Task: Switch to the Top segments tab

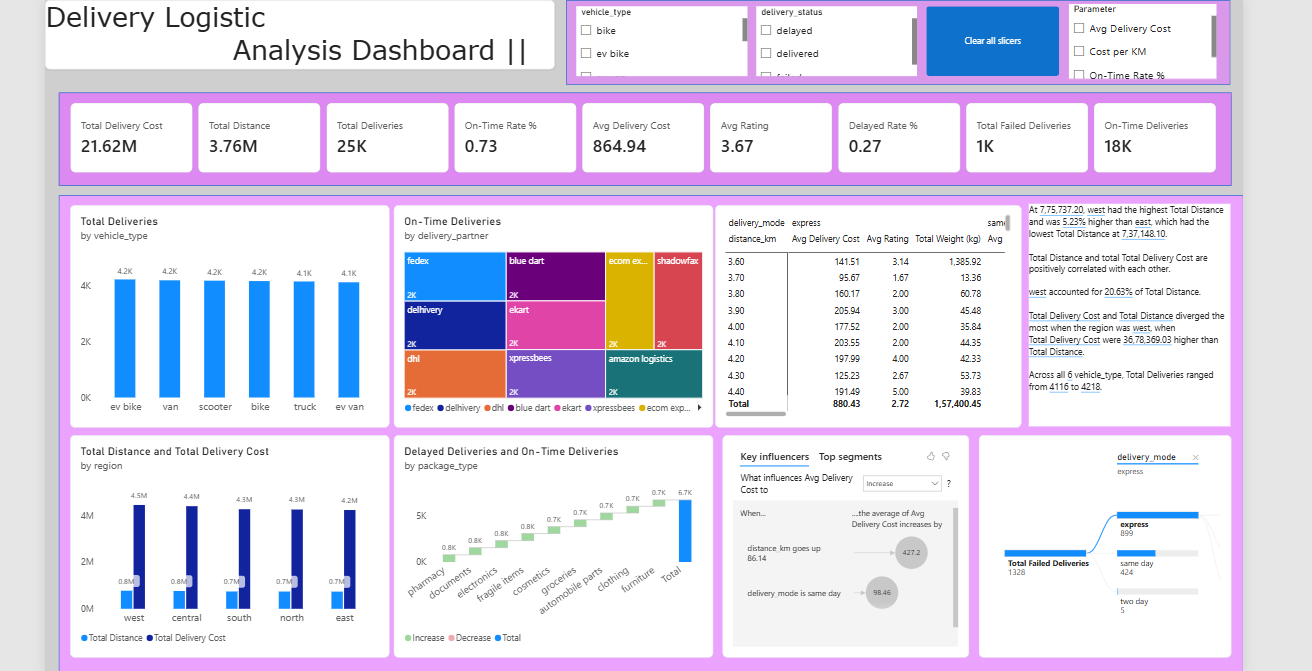Action: pos(850,457)
